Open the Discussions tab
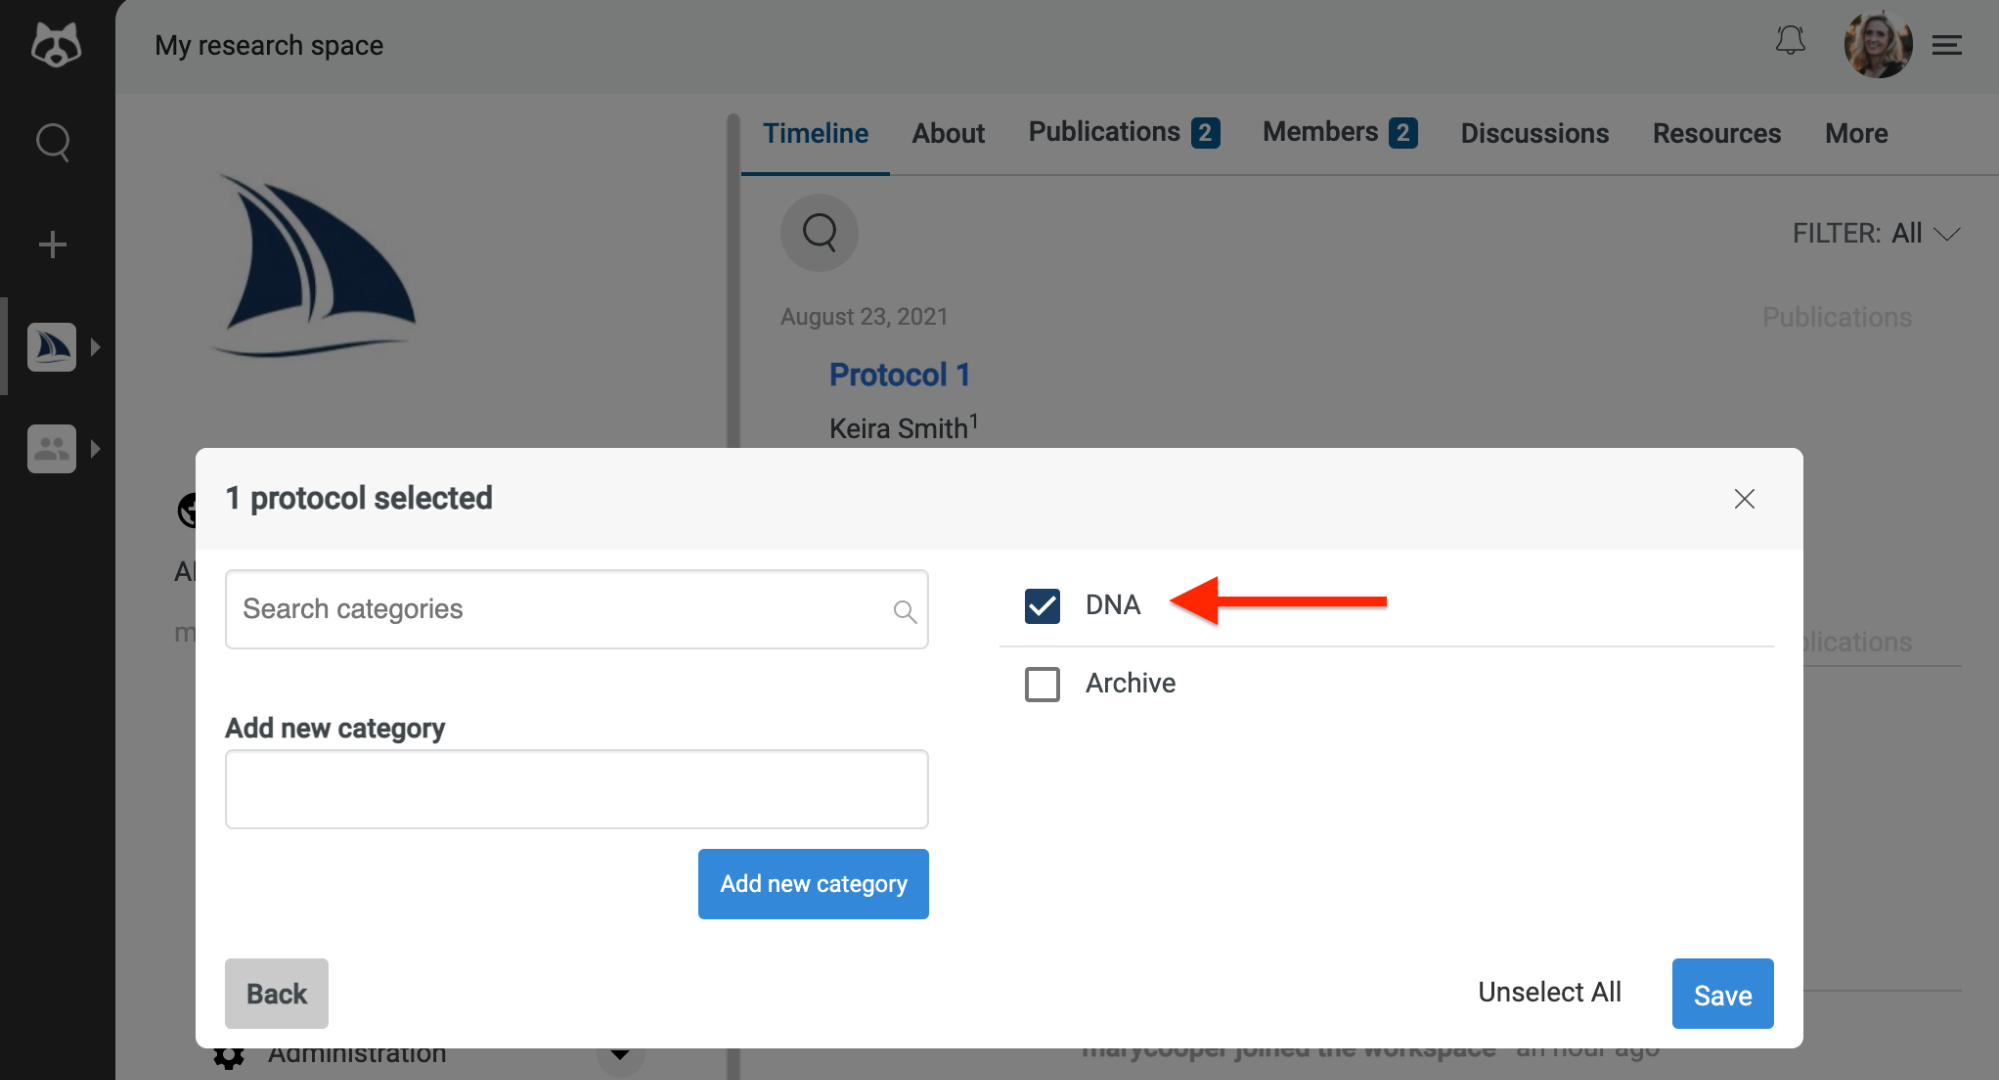This screenshot has width=1999, height=1080. tap(1534, 133)
